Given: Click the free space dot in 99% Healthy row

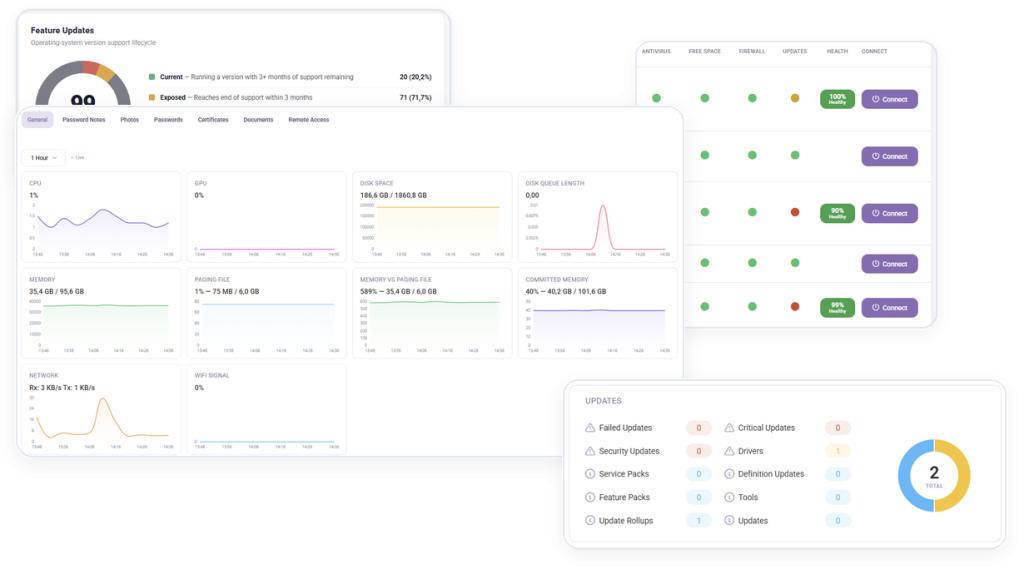Looking at the screenshot, I should coord(705,306).
